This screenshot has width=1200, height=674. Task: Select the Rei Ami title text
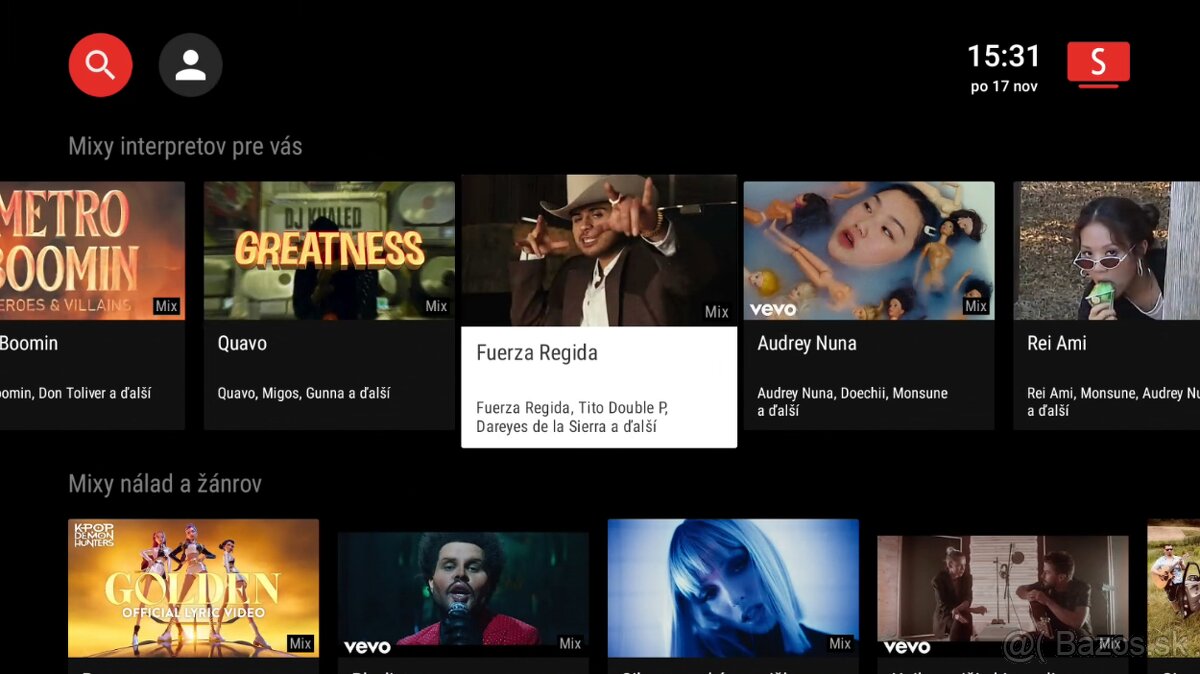tap(1057, 343)
